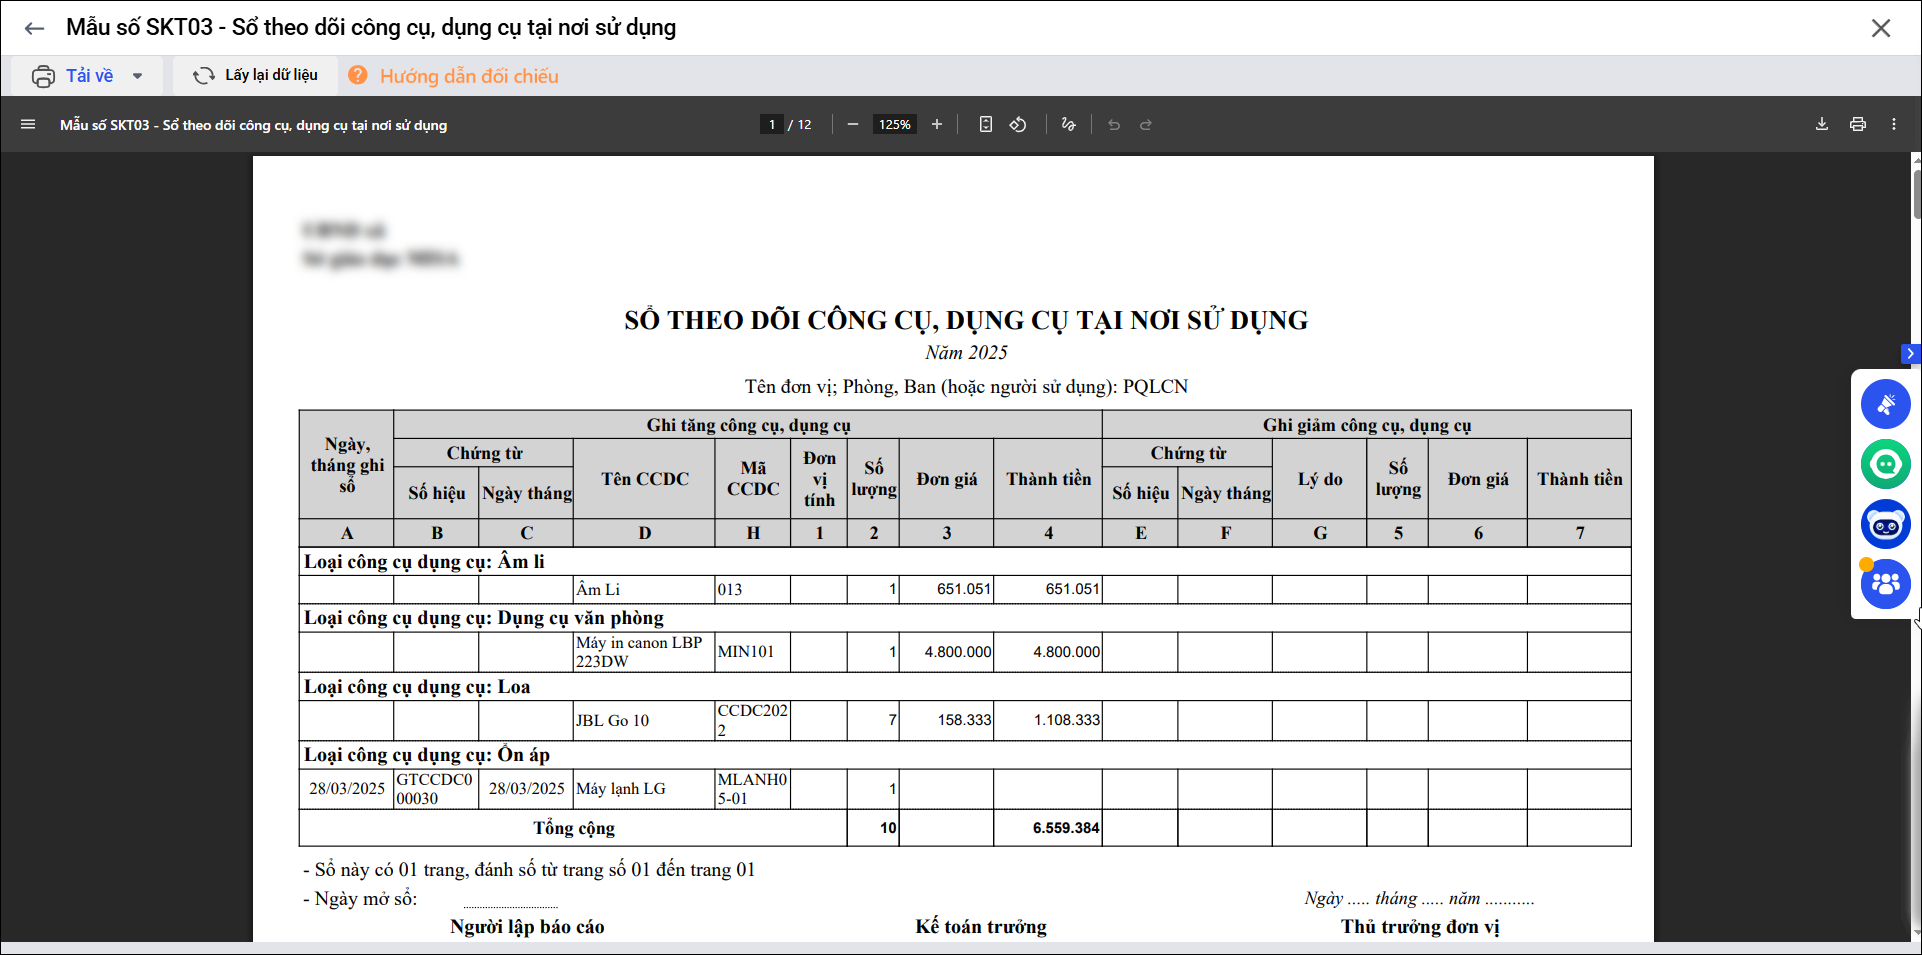
Task: Expand the blue side panel arrow
Action: click(1910, 353)
